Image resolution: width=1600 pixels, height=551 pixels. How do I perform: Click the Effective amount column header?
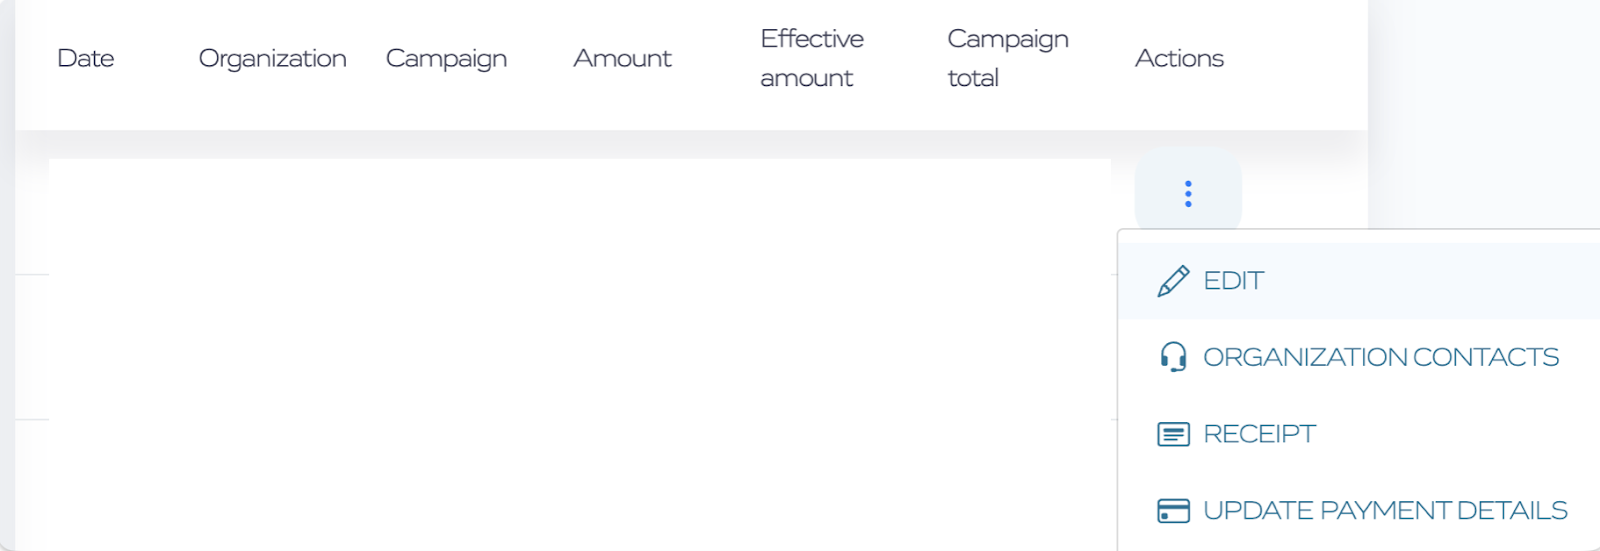[811, 58]
